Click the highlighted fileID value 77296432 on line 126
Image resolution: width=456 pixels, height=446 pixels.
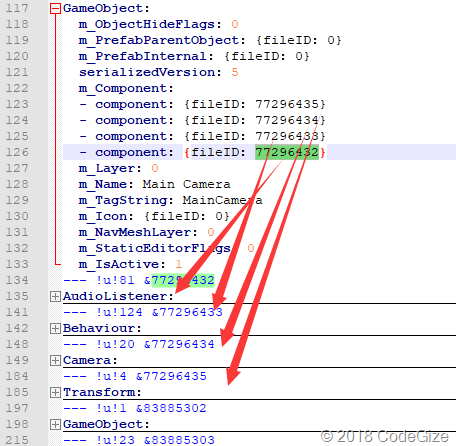(x=287, y=152)
